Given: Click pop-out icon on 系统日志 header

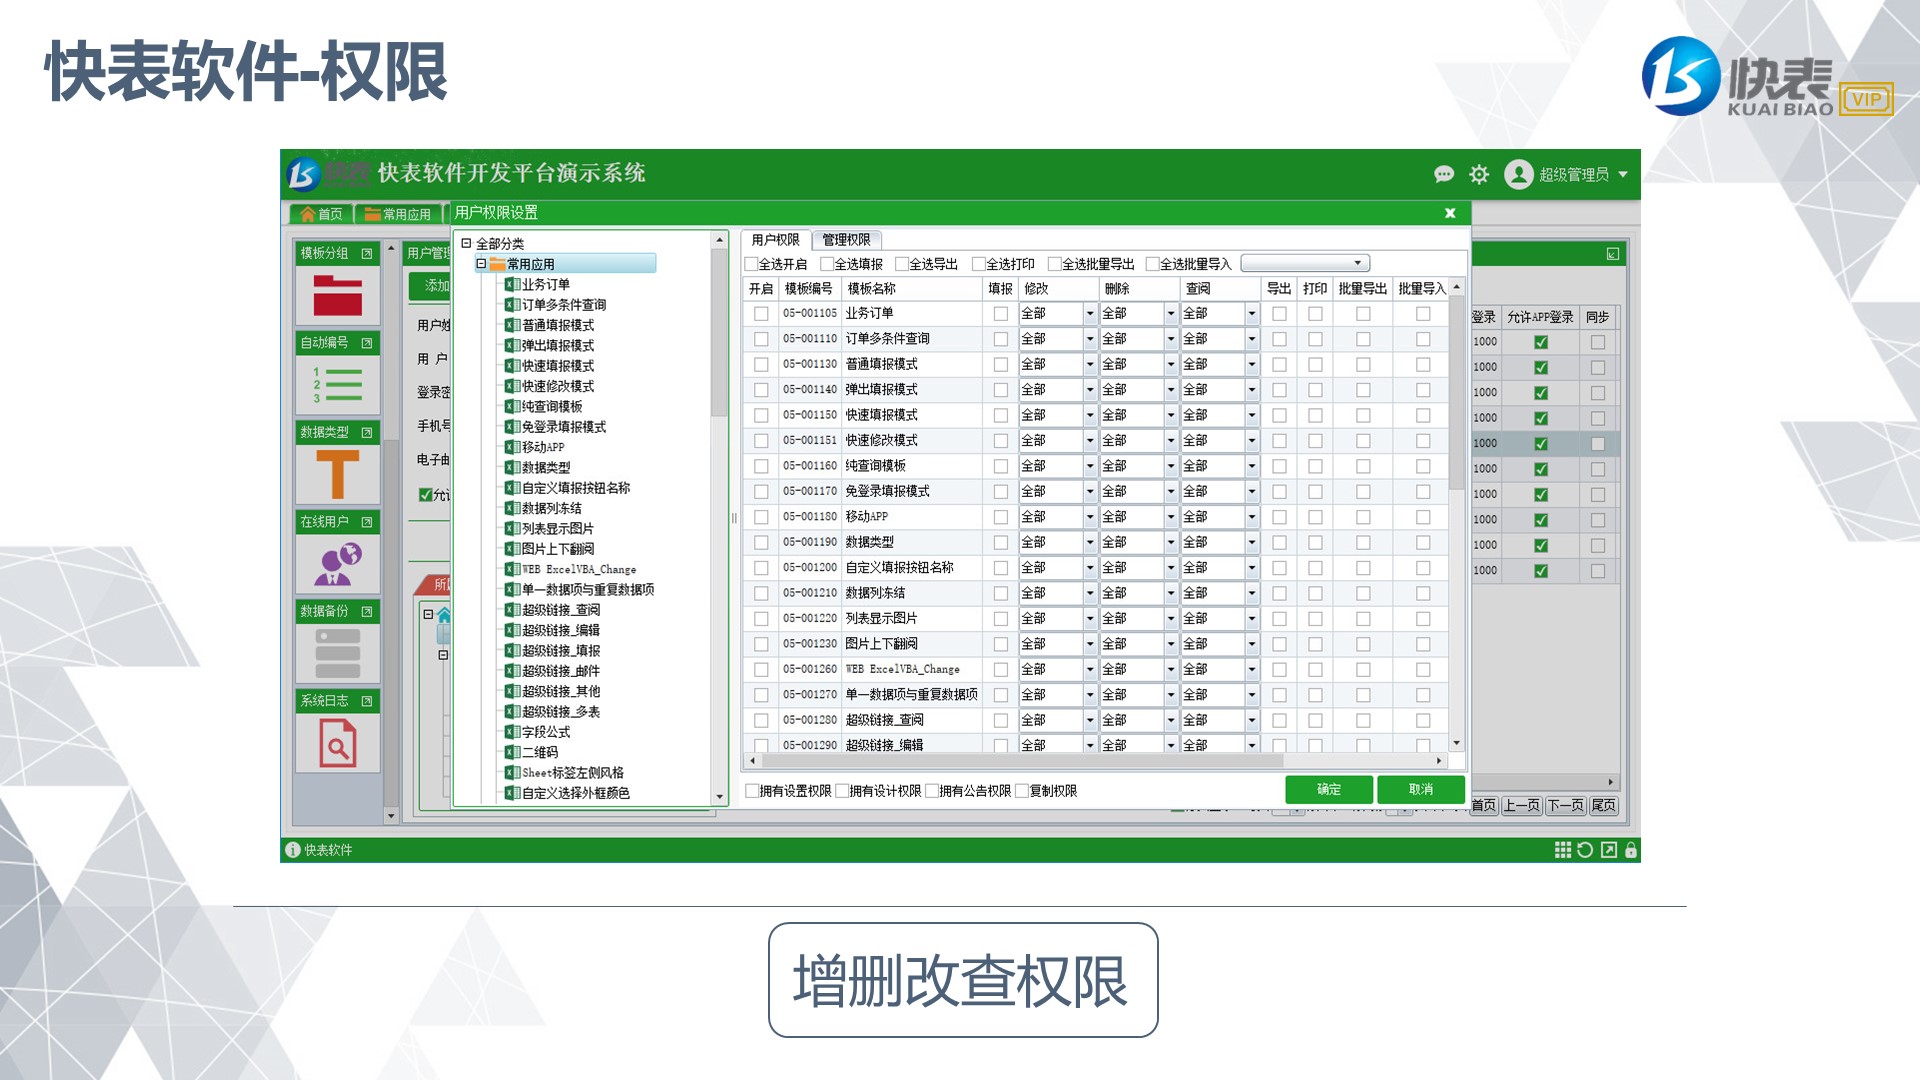Looking at the screenshot, I should tap(367, 701).
